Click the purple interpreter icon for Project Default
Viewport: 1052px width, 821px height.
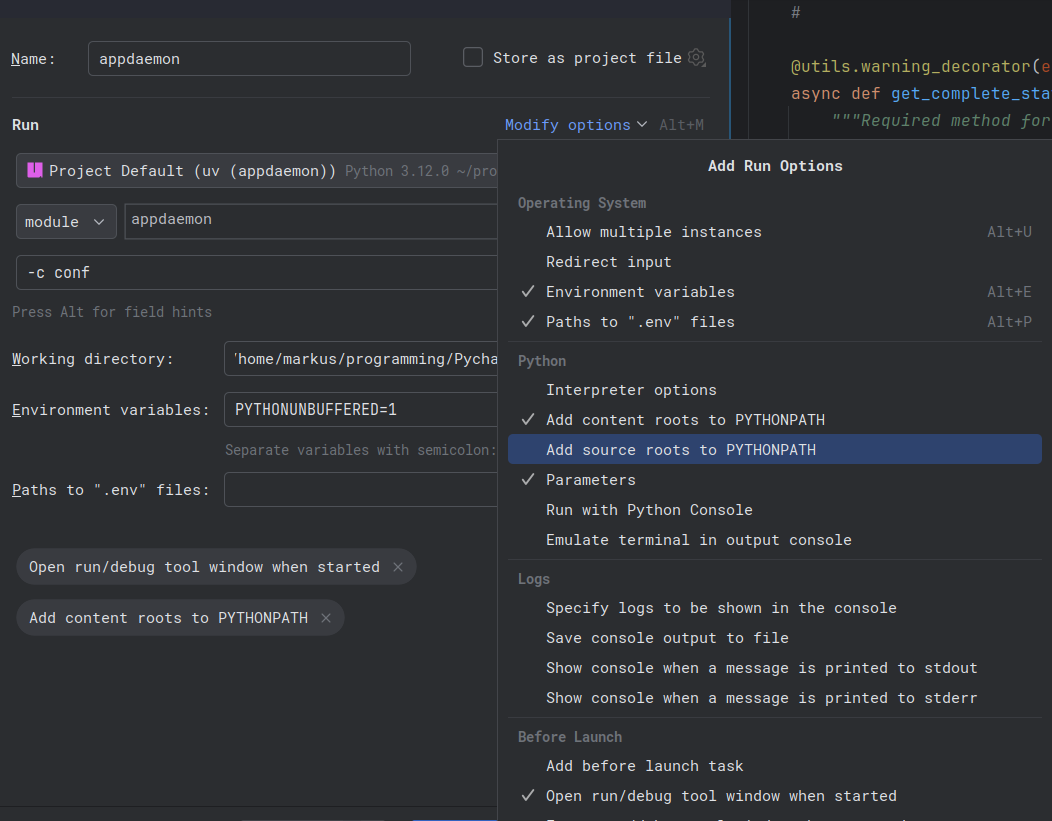[34, 170]
